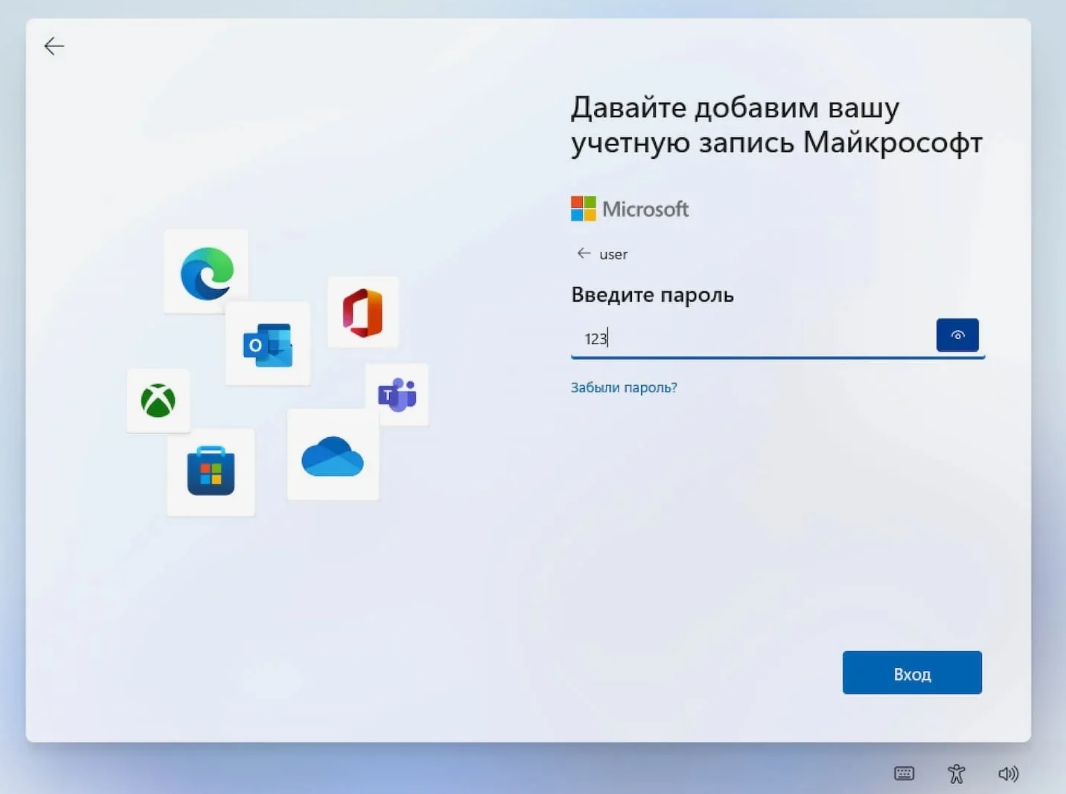Click the back arrow beside the user name
Screen dimensions: 1066x794
coord(584,253)
